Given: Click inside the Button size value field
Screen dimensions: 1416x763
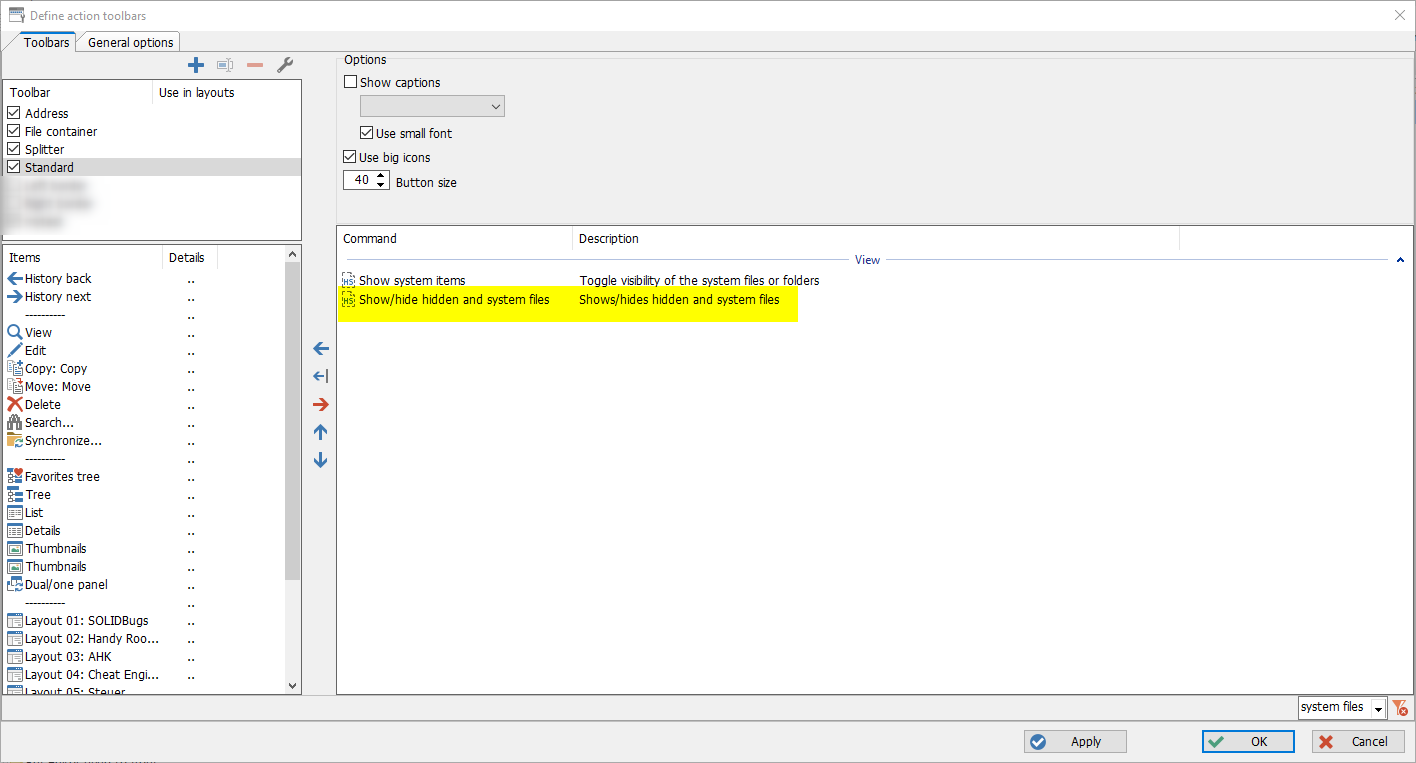Looking at the screenshot, I should (x=360, y=181).
